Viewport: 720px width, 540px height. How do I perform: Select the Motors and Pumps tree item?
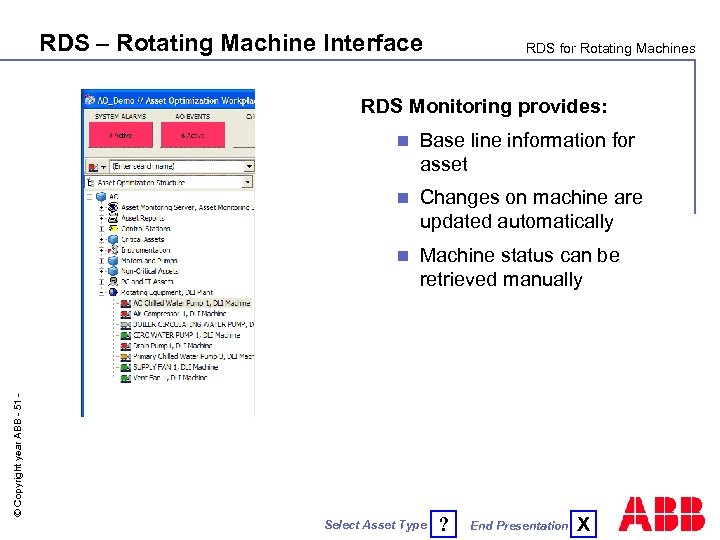149,261
